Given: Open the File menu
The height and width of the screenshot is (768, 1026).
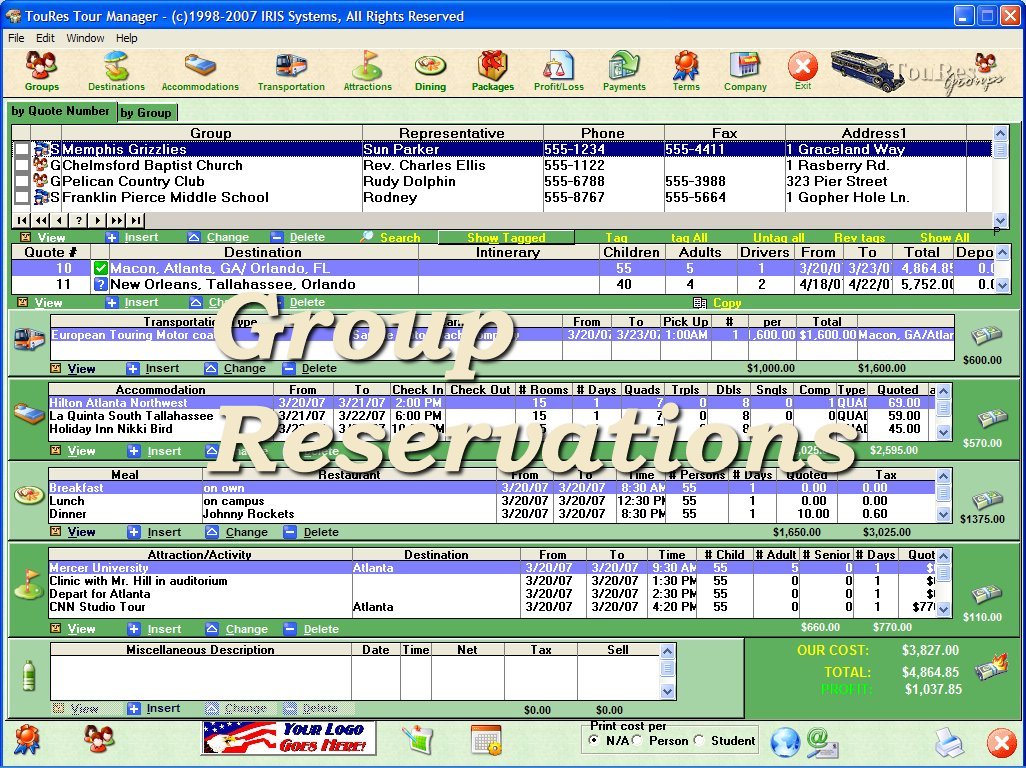Looking at the screenshot, I should click(x=16, y=38).
